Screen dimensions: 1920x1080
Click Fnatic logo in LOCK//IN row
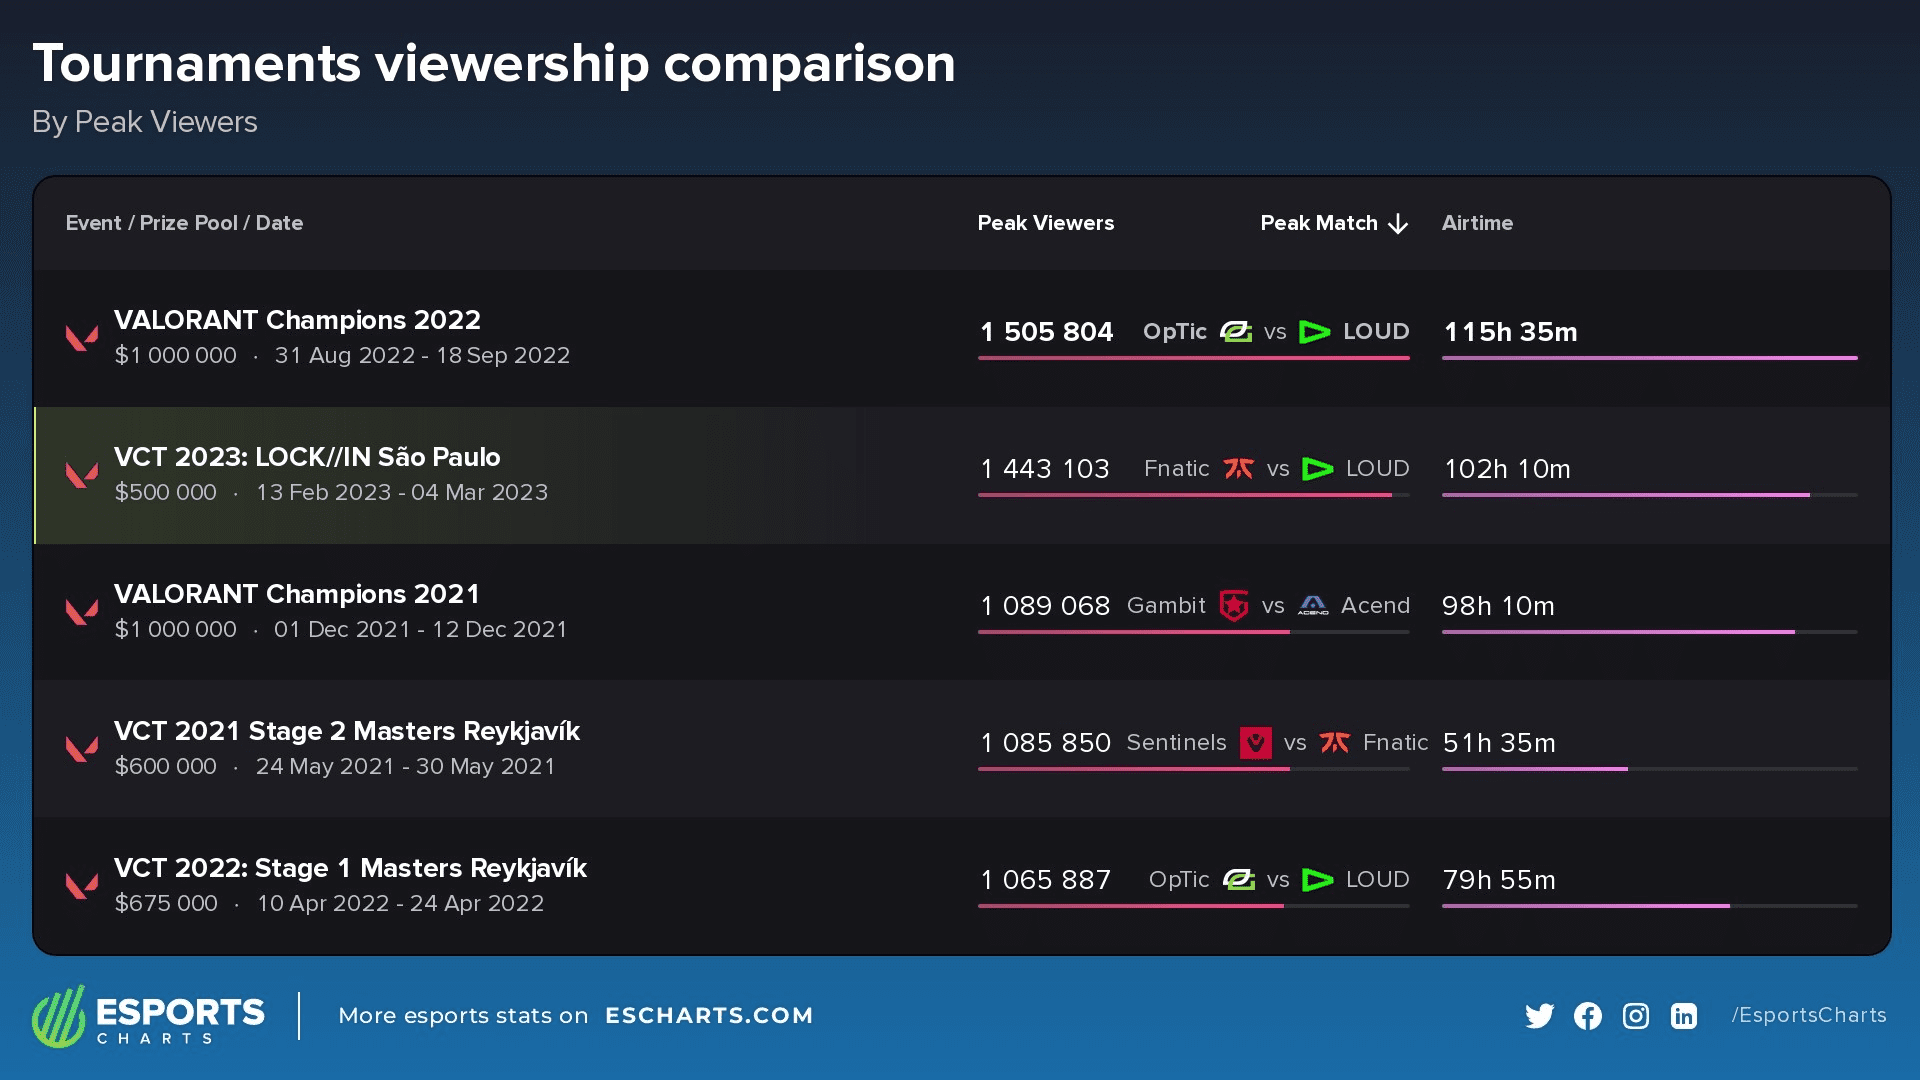coord(1239,469)
